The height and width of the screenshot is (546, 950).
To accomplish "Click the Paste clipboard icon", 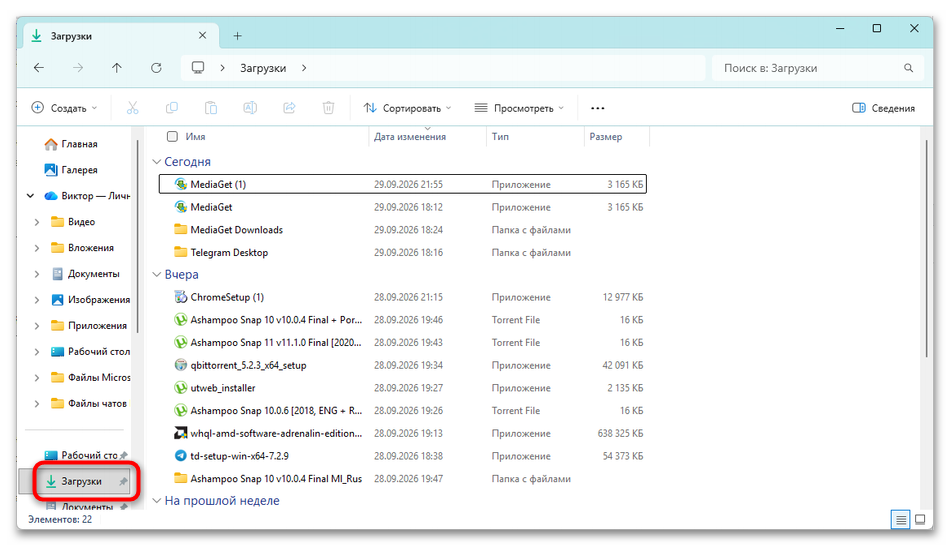I will [211, 108].
